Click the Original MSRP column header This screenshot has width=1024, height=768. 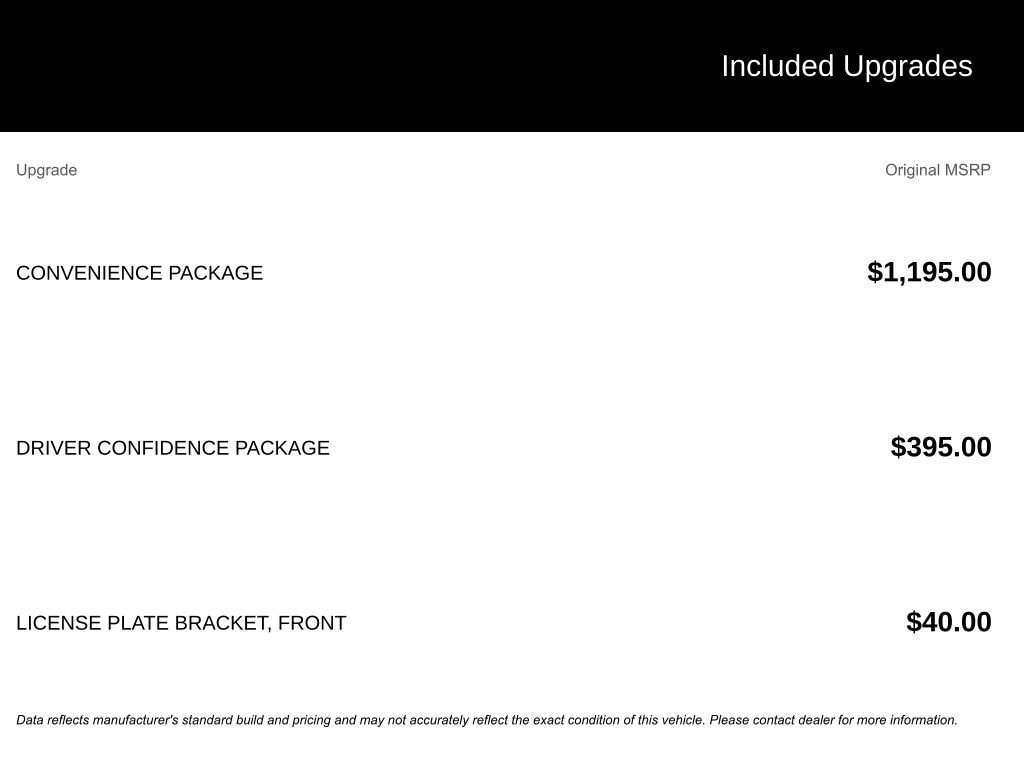click(937, 170)
